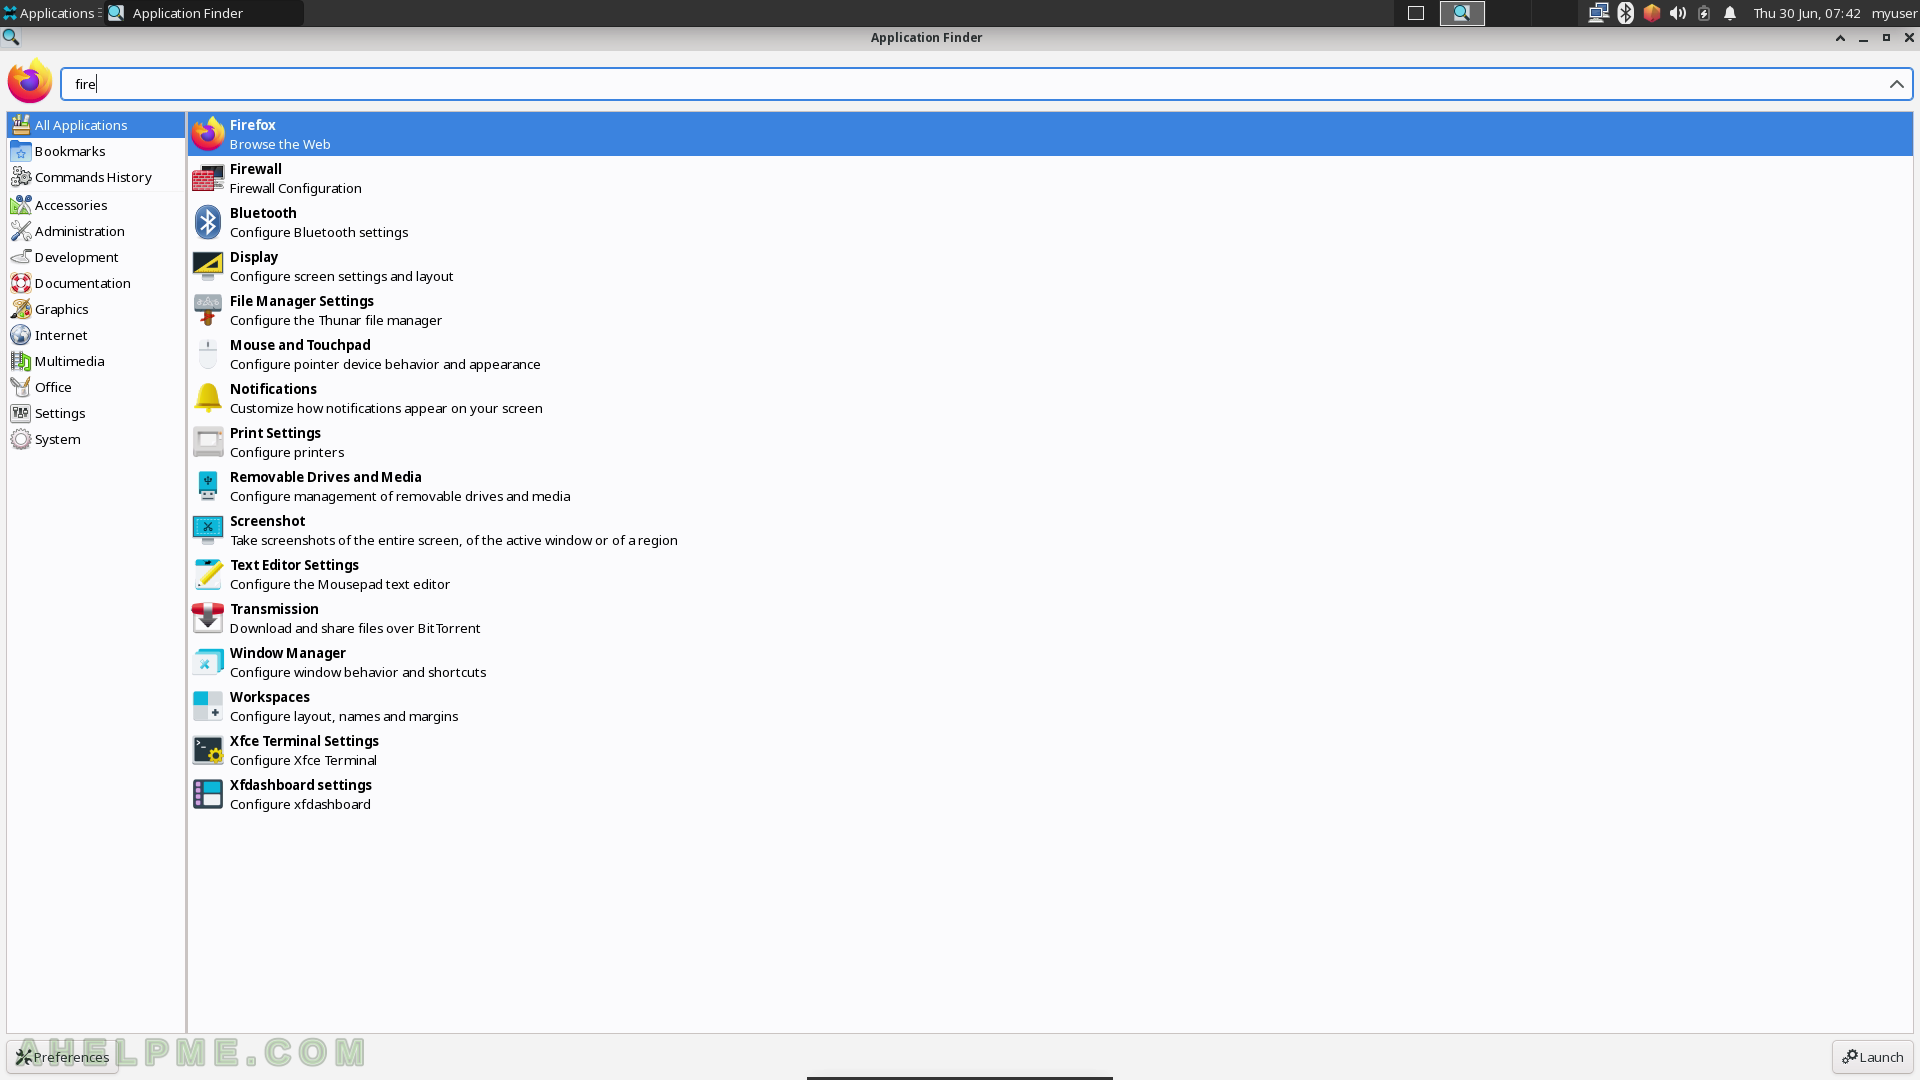
Task: Filter by the Administration category
Action: coord(96,231)
